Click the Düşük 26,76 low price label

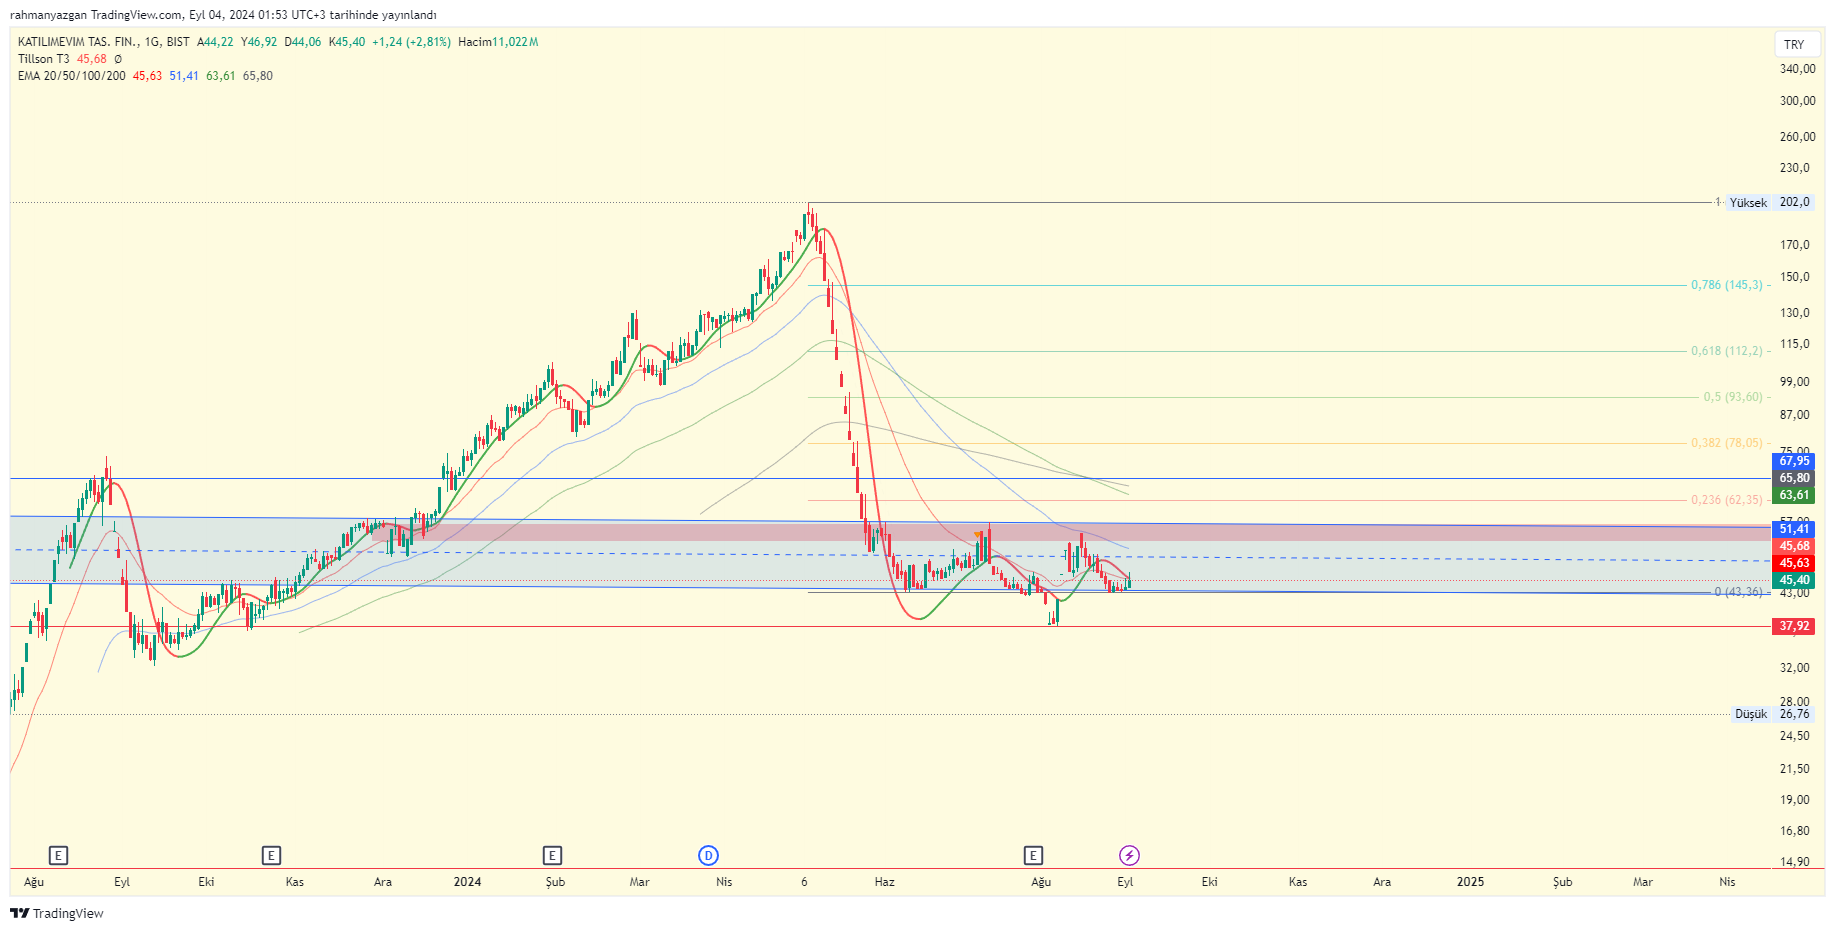click(1773, 714)
